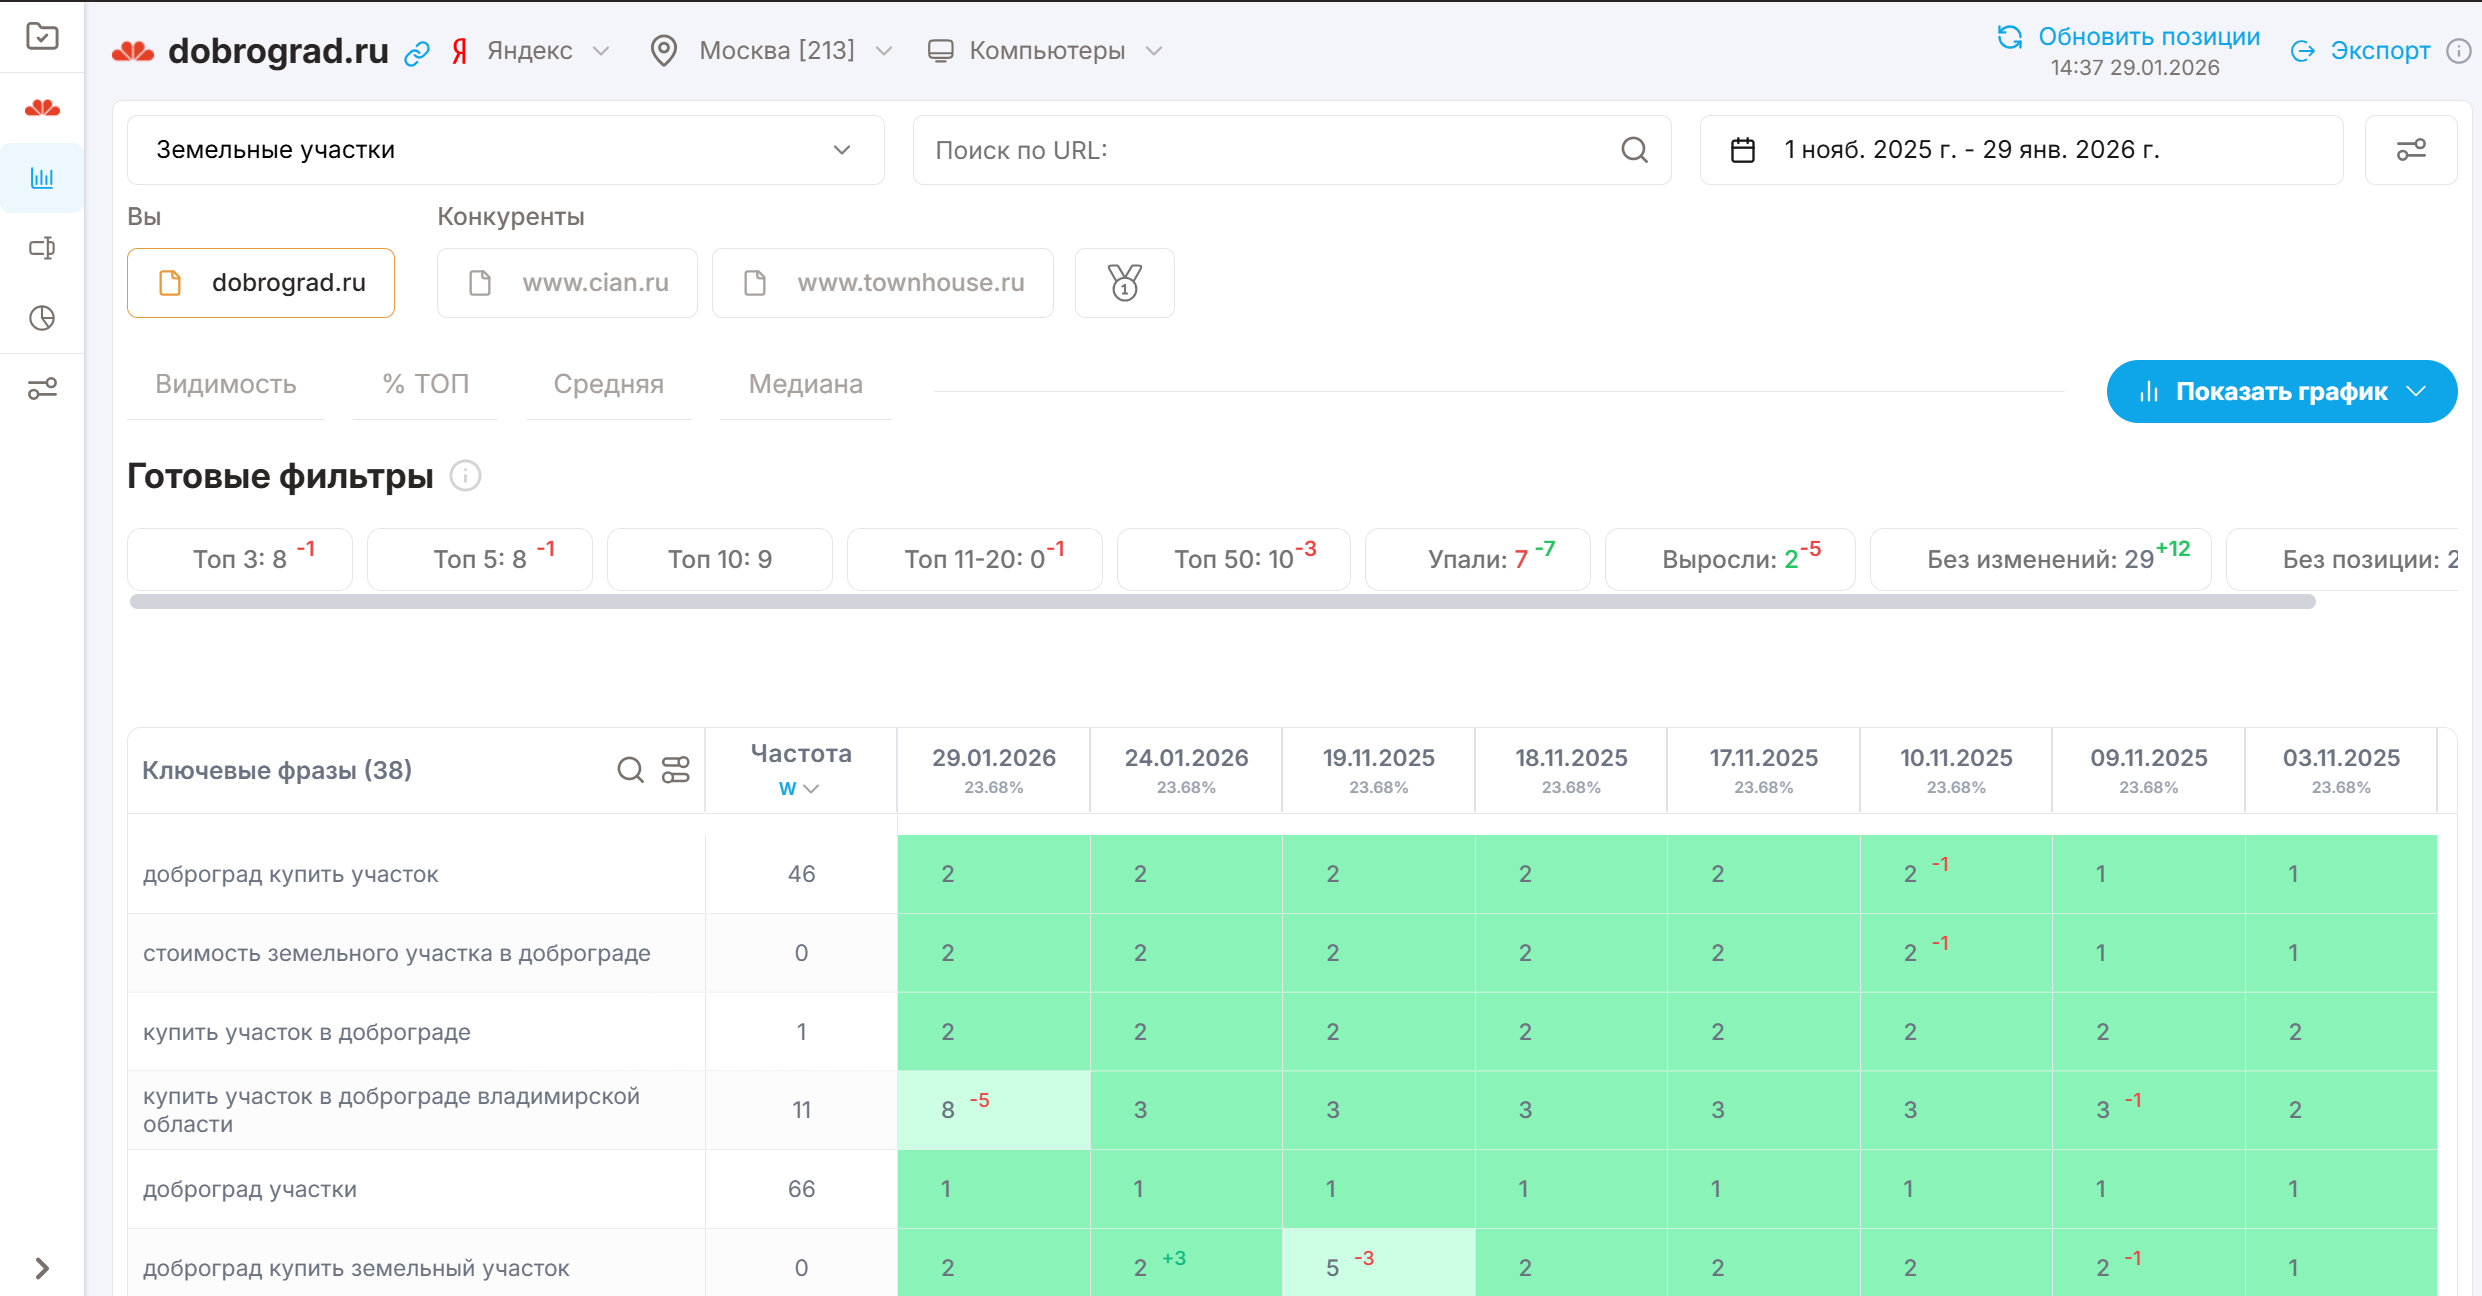Viewport: 2482px width, 1296px height.
Task: Expand the Земельные участки group dropdown
Action: click(x=505, y=150)
